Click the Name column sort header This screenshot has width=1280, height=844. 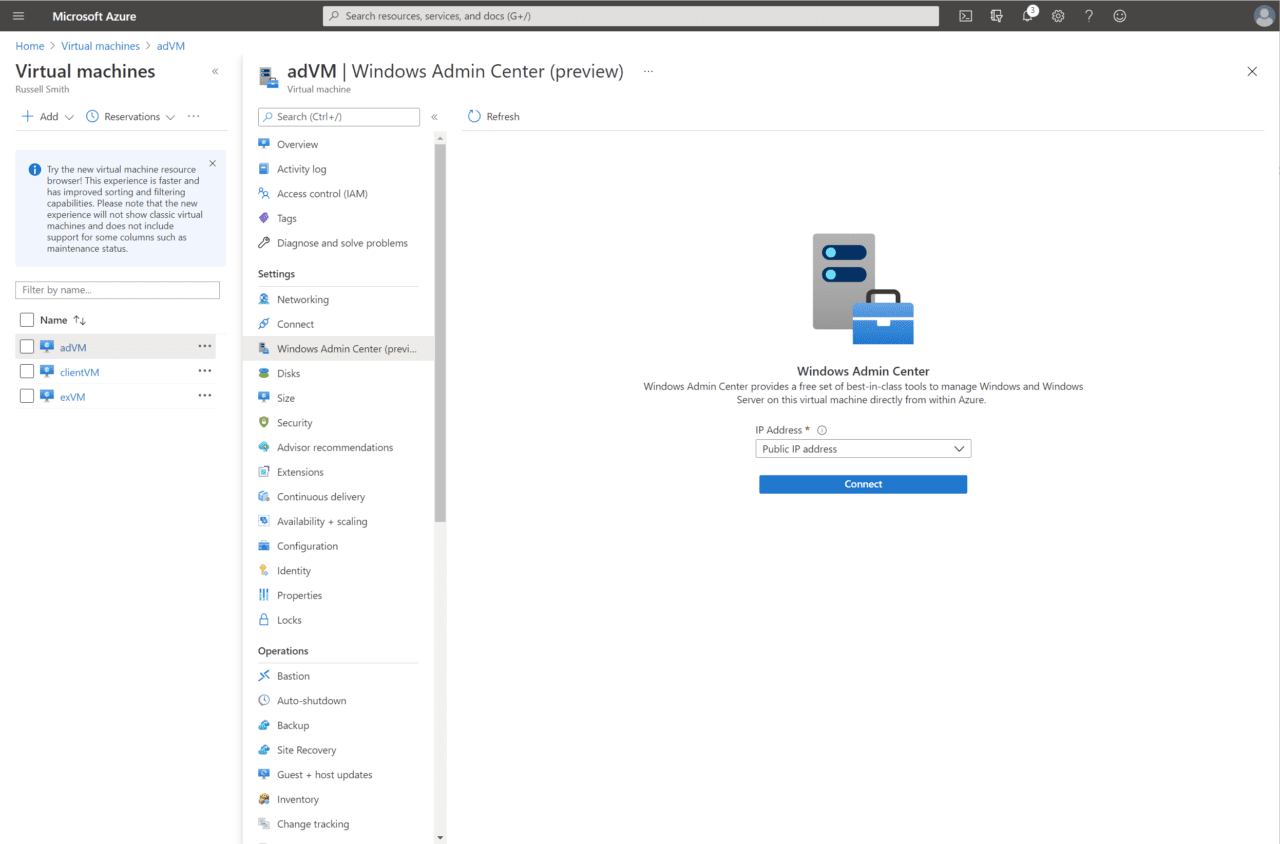click(x=63, y=320)
